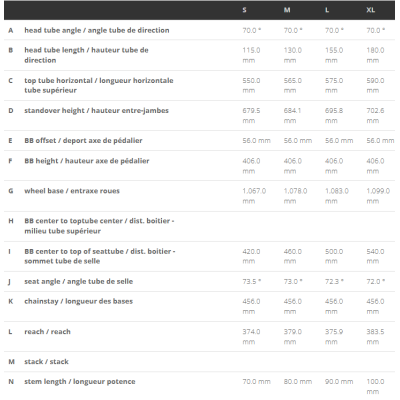Screen dimensions: 400x400
Task: Select wheel base value 1,078.0 mm
Action: tap(295, 196)
